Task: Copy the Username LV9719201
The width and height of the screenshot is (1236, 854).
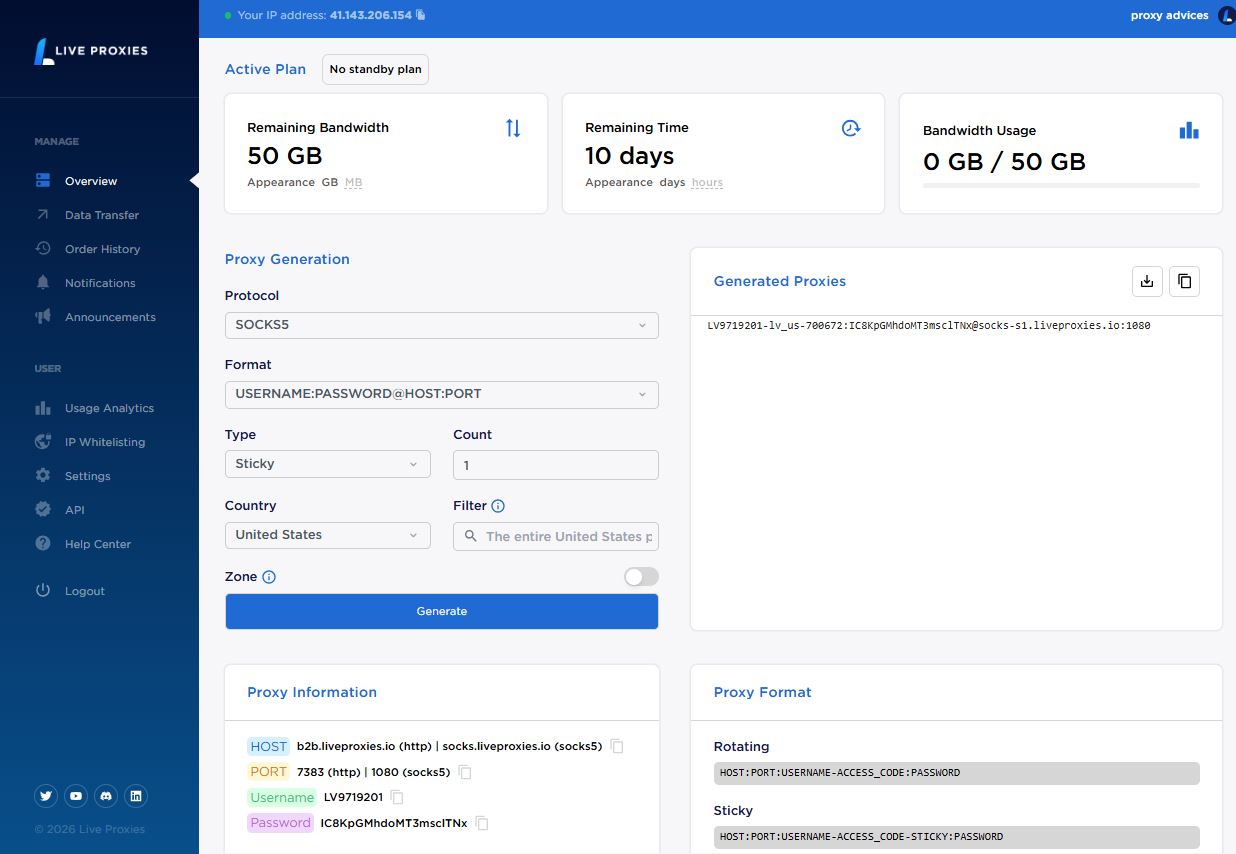Action: point(397,797)
